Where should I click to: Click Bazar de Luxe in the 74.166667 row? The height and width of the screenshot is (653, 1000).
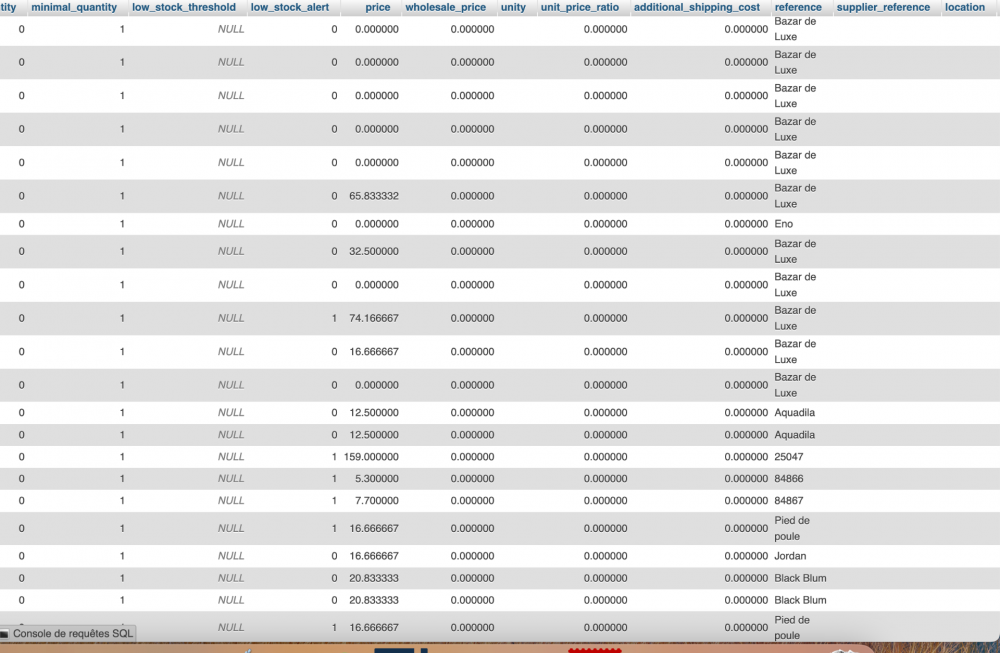click(795, 318)
